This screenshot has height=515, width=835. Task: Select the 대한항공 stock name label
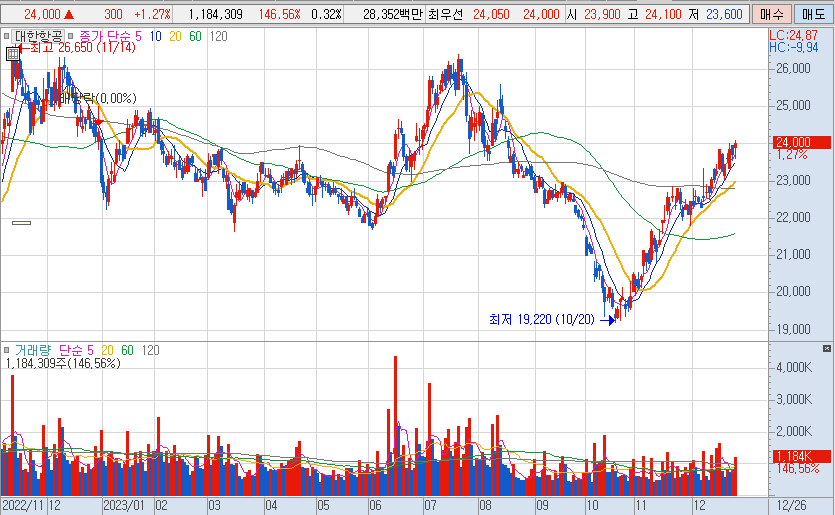click(38, 36)
